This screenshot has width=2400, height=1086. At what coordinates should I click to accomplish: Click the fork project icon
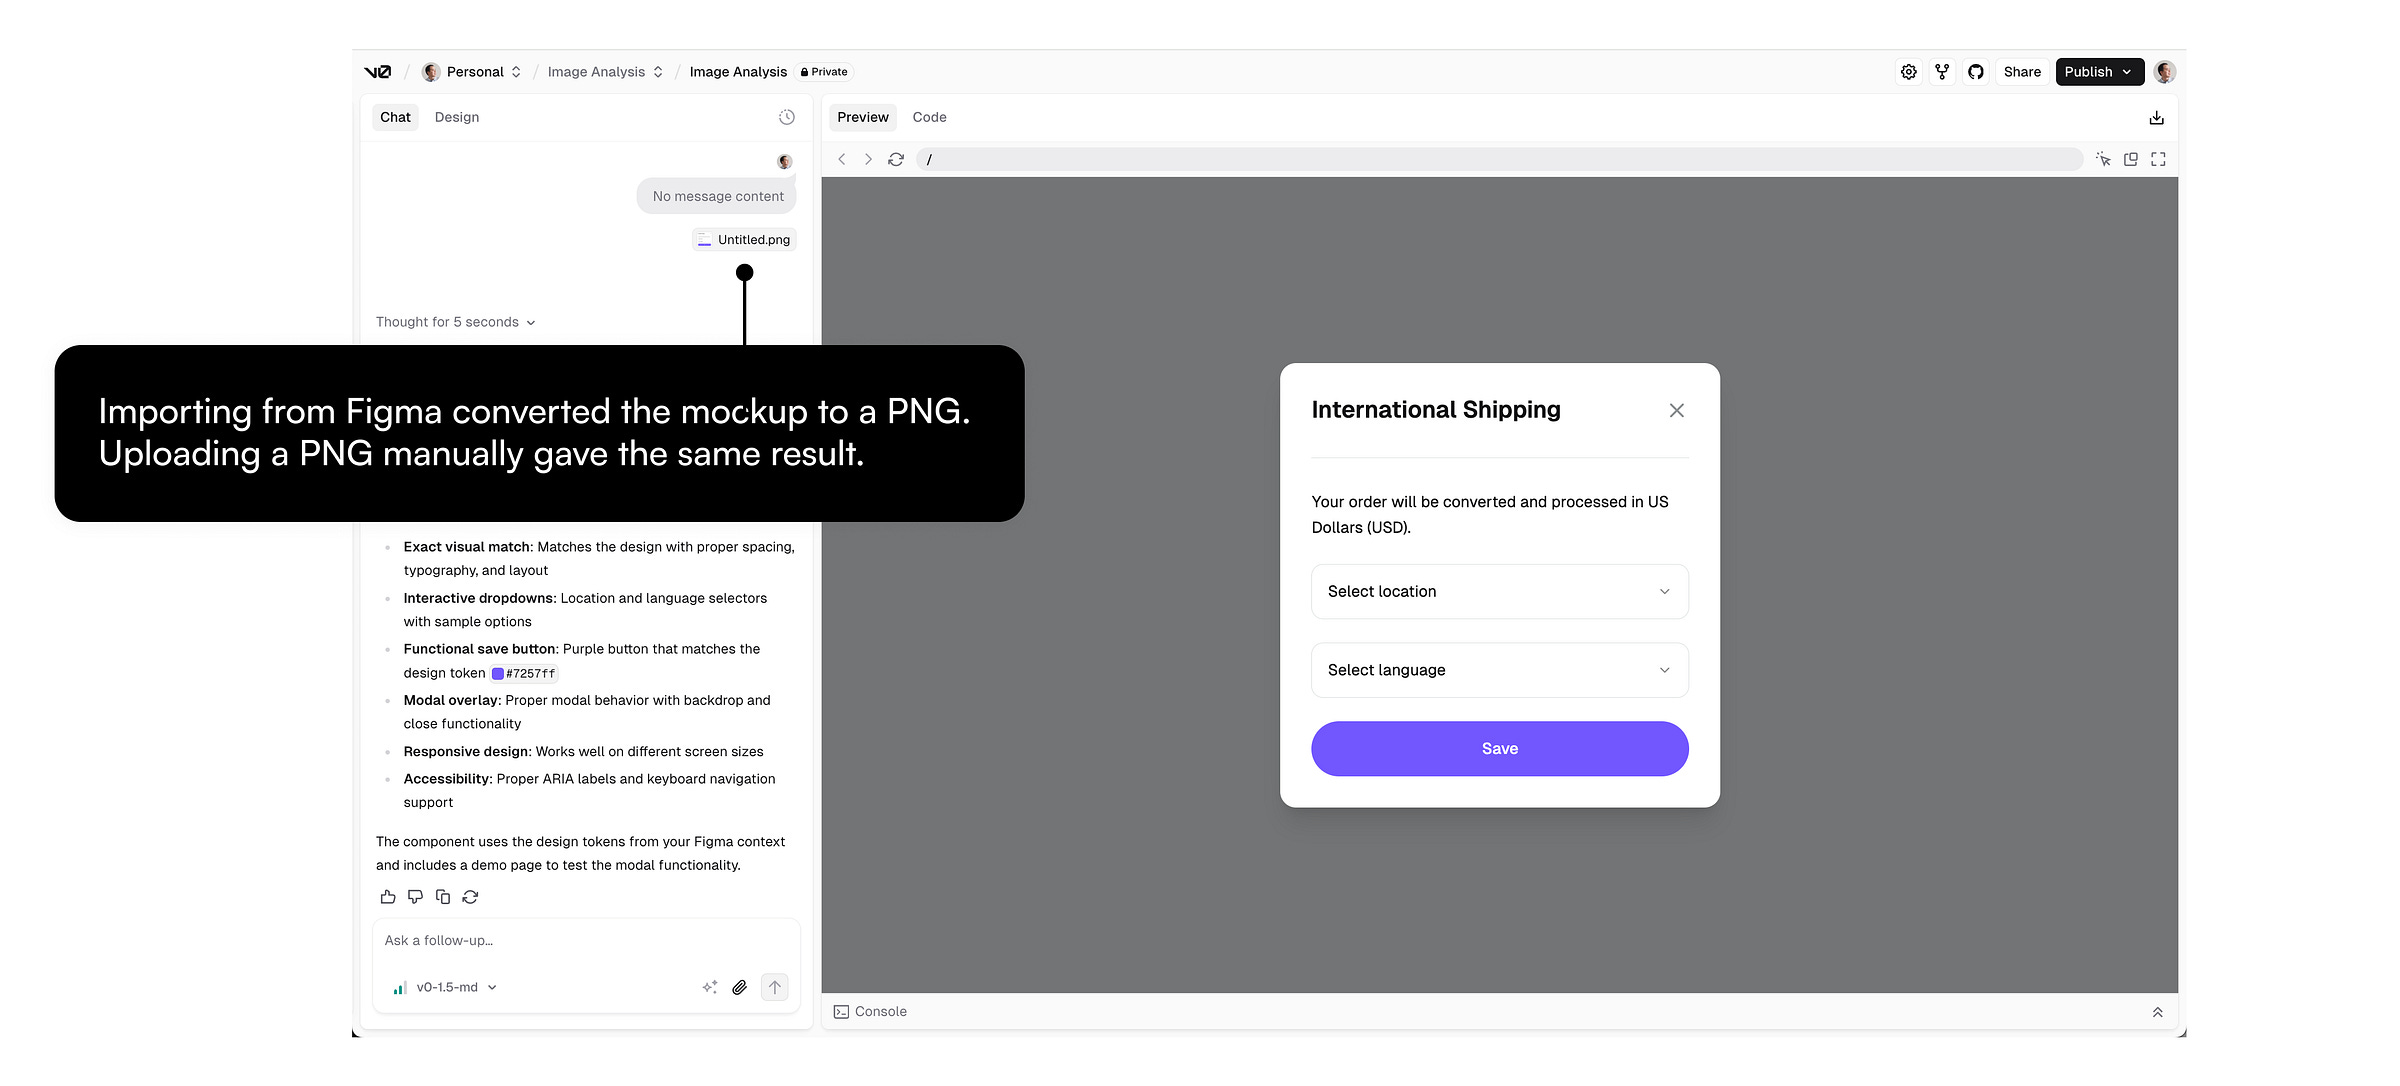[1942, 72]
